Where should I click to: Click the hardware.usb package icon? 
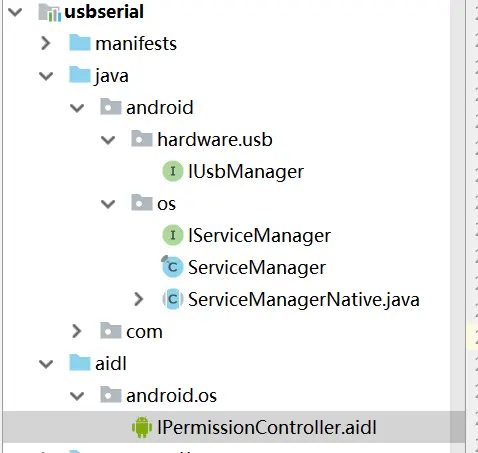(x=142, y=138)
